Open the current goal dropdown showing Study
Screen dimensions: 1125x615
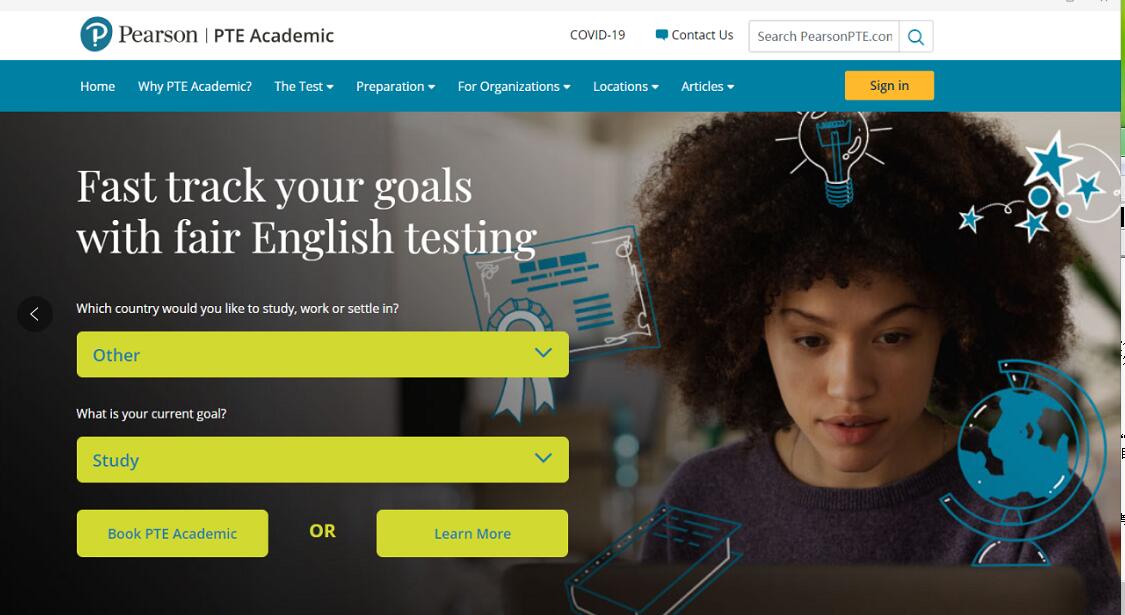[323, 460]
